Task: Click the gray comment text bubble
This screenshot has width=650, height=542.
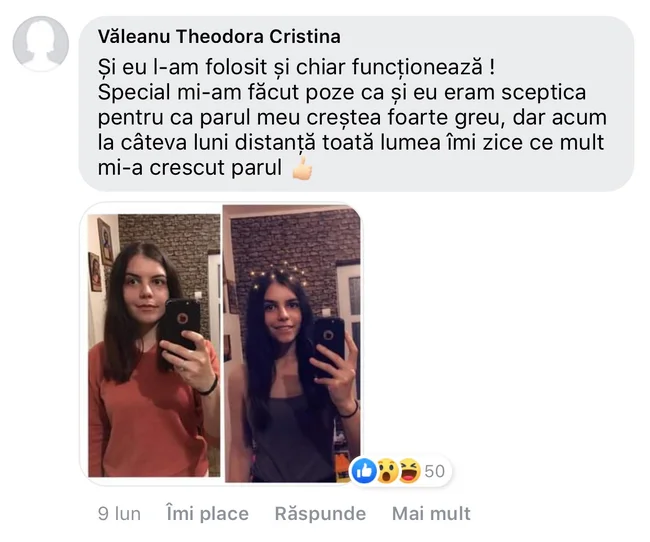Action: coord(356,104)
